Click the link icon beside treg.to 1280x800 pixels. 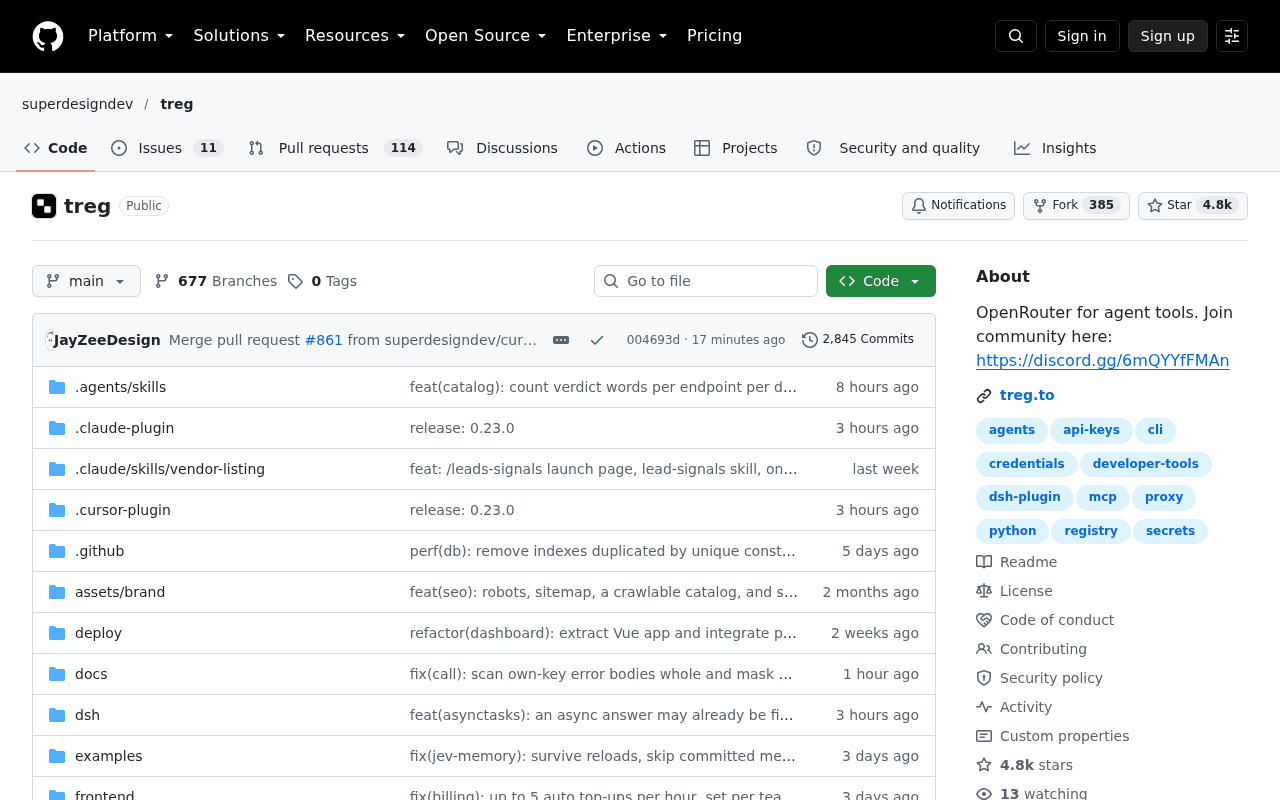click(984, 396)
